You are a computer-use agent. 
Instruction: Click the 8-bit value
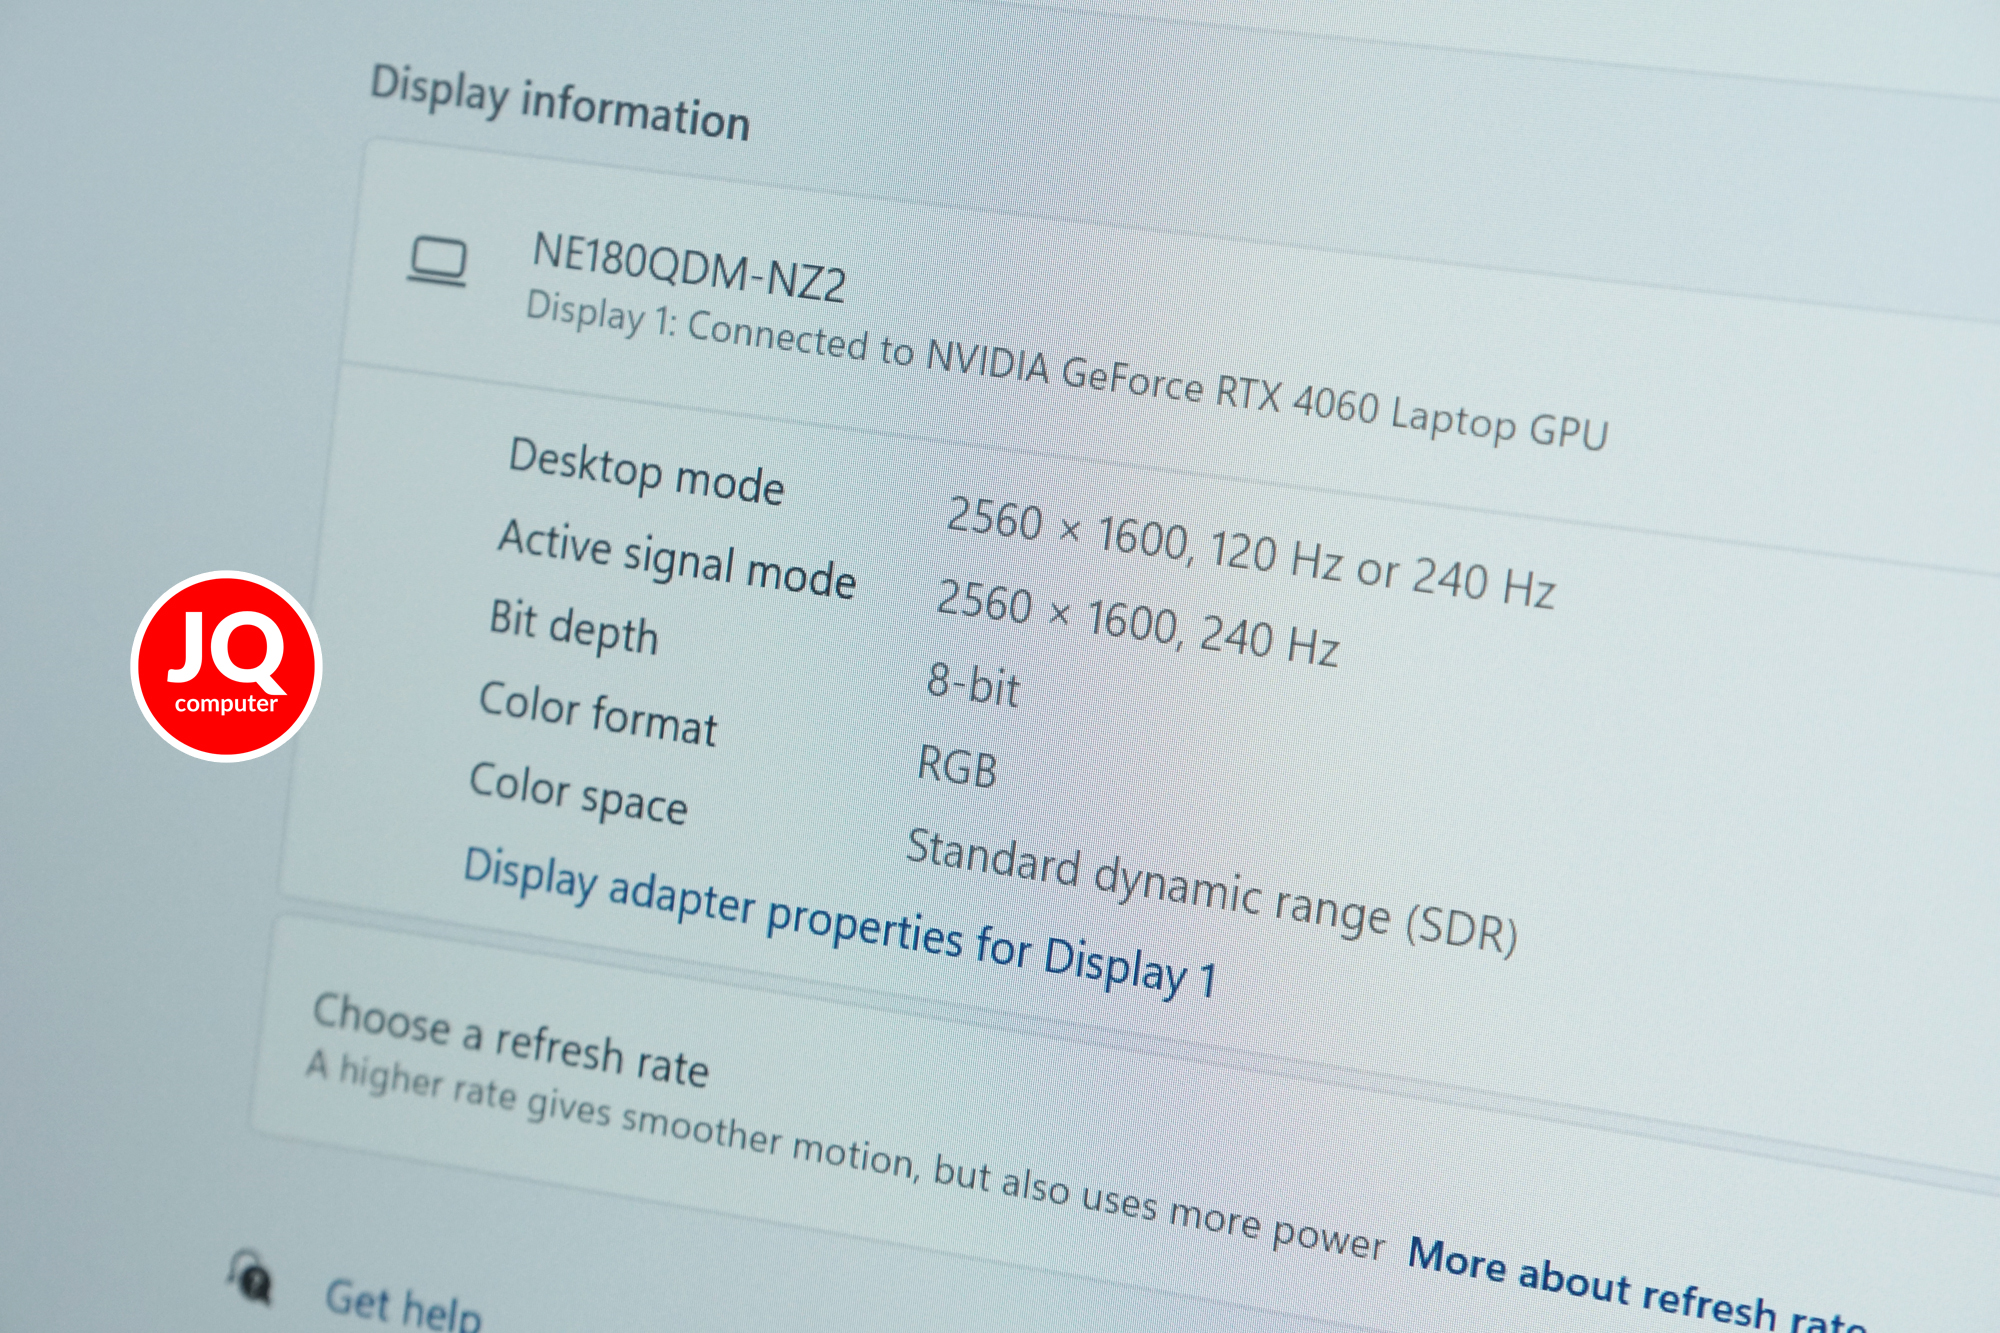click(x=973, y=685)
